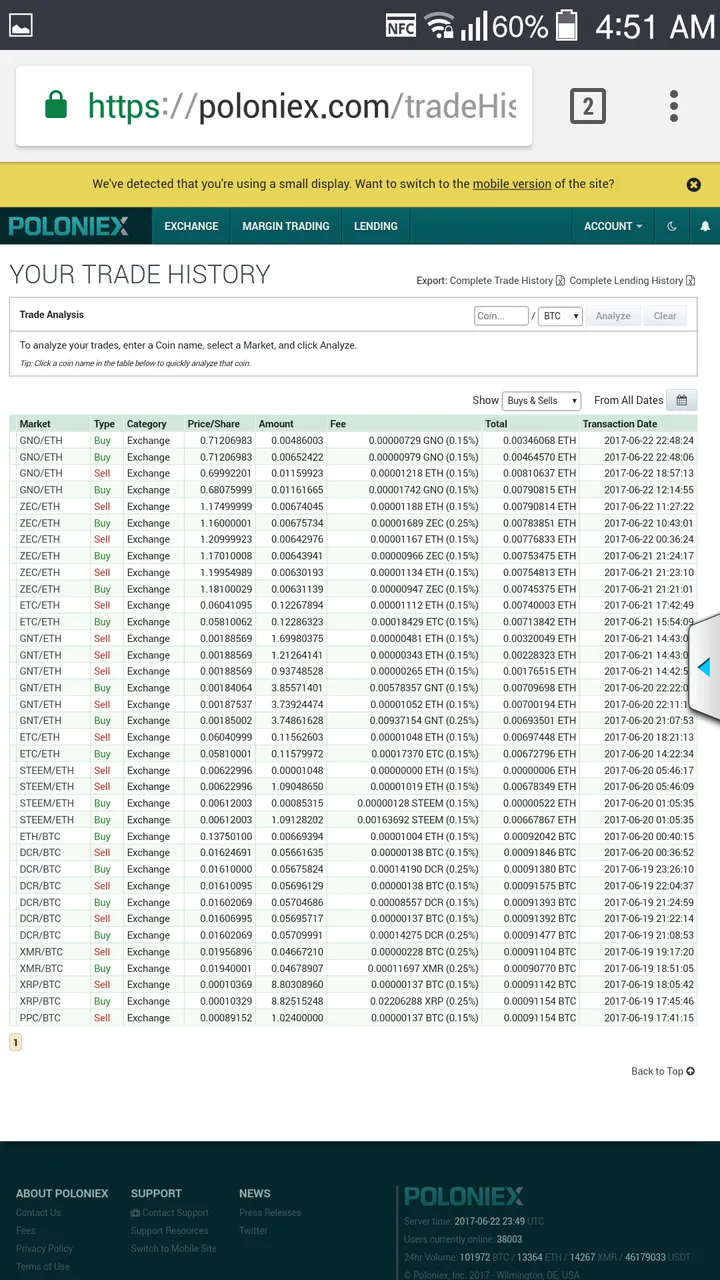The image size is (720, 1280).
Task: Open Contact Support footer link
Action: [x=170, y=1213]
